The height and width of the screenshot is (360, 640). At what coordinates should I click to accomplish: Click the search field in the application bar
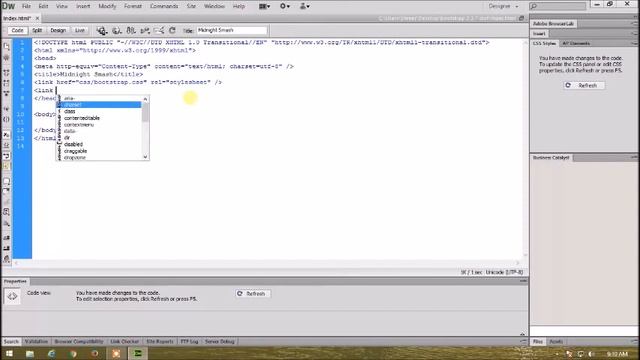558,6
